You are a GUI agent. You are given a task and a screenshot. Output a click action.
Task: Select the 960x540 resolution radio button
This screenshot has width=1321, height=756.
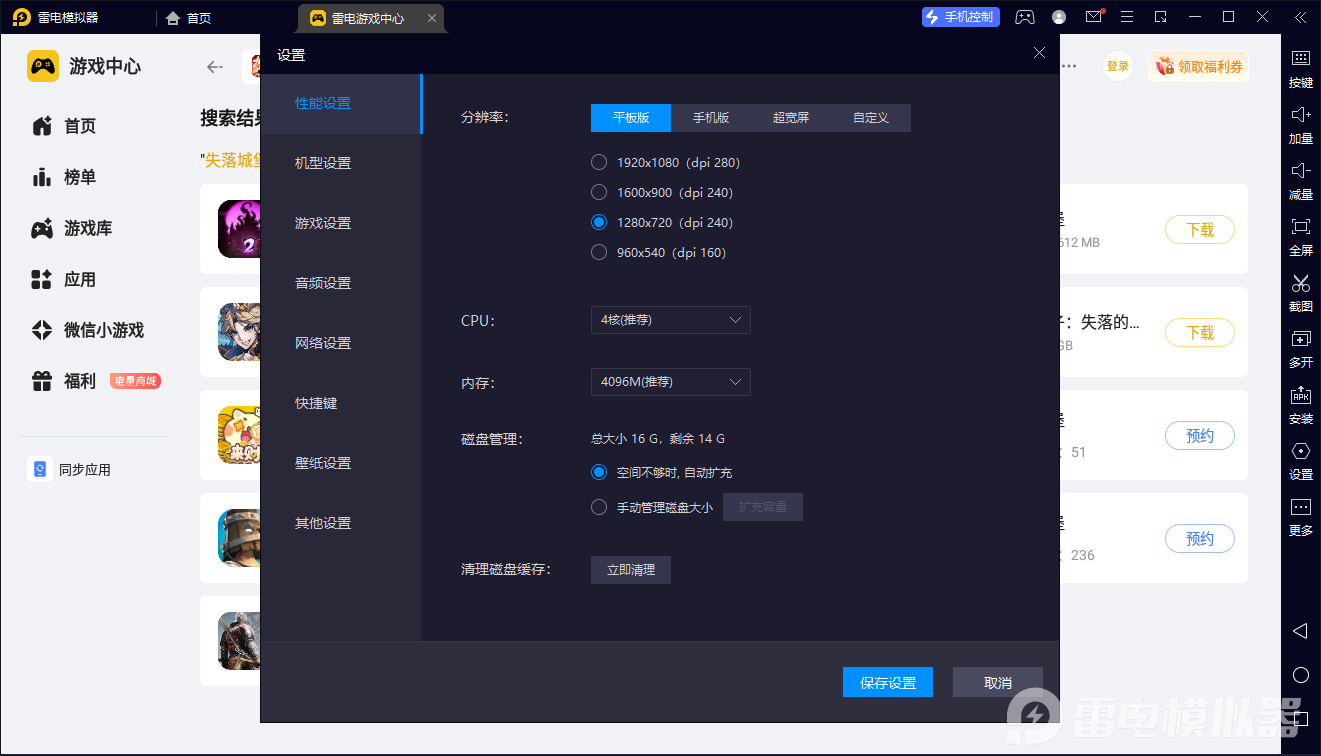[599, 252]
